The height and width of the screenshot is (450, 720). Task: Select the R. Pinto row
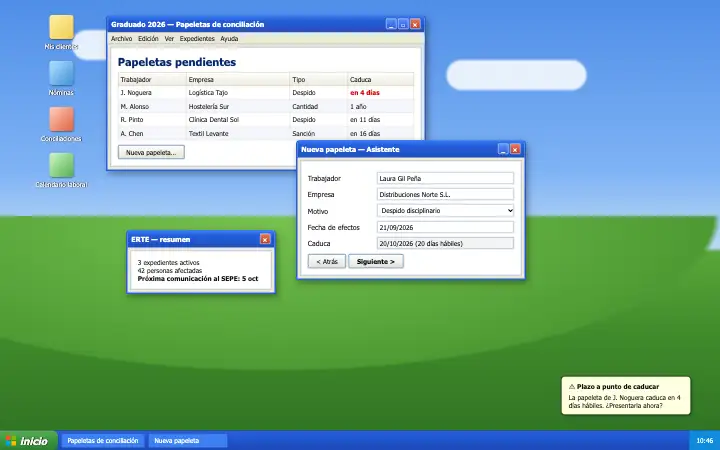pos(266,120)
